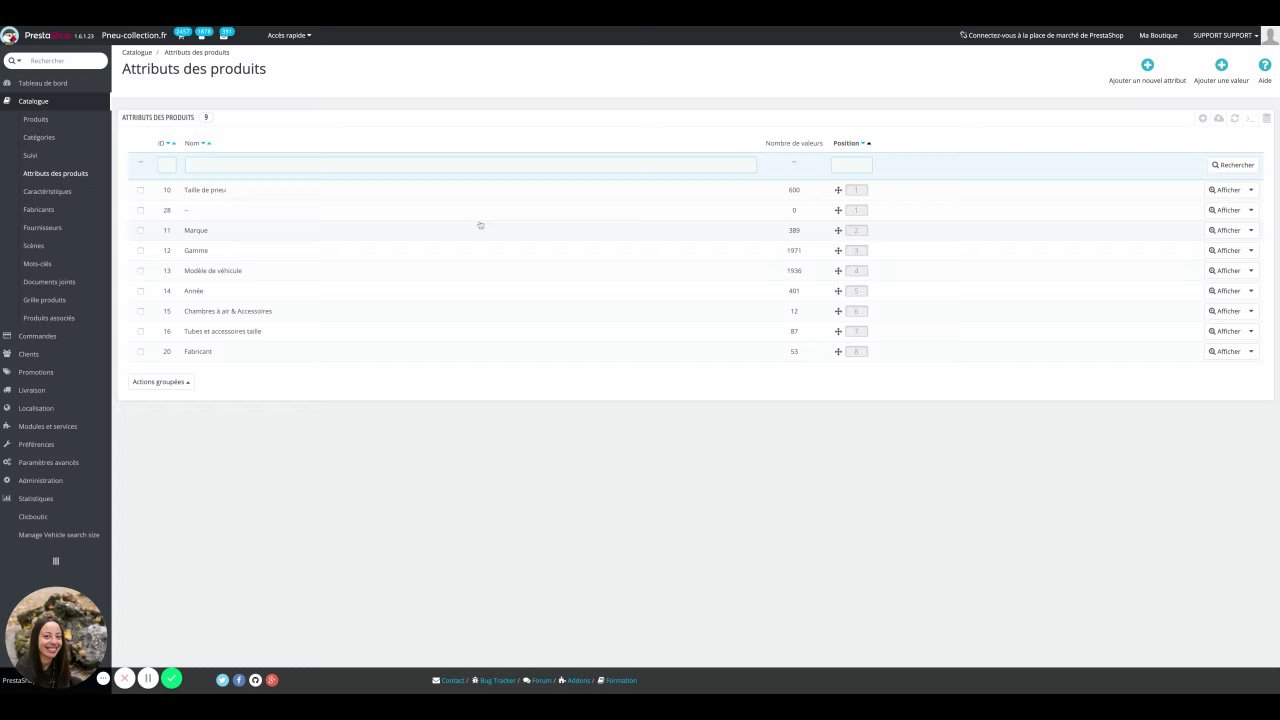Open the Ma Boutique link

[1158, 35]
